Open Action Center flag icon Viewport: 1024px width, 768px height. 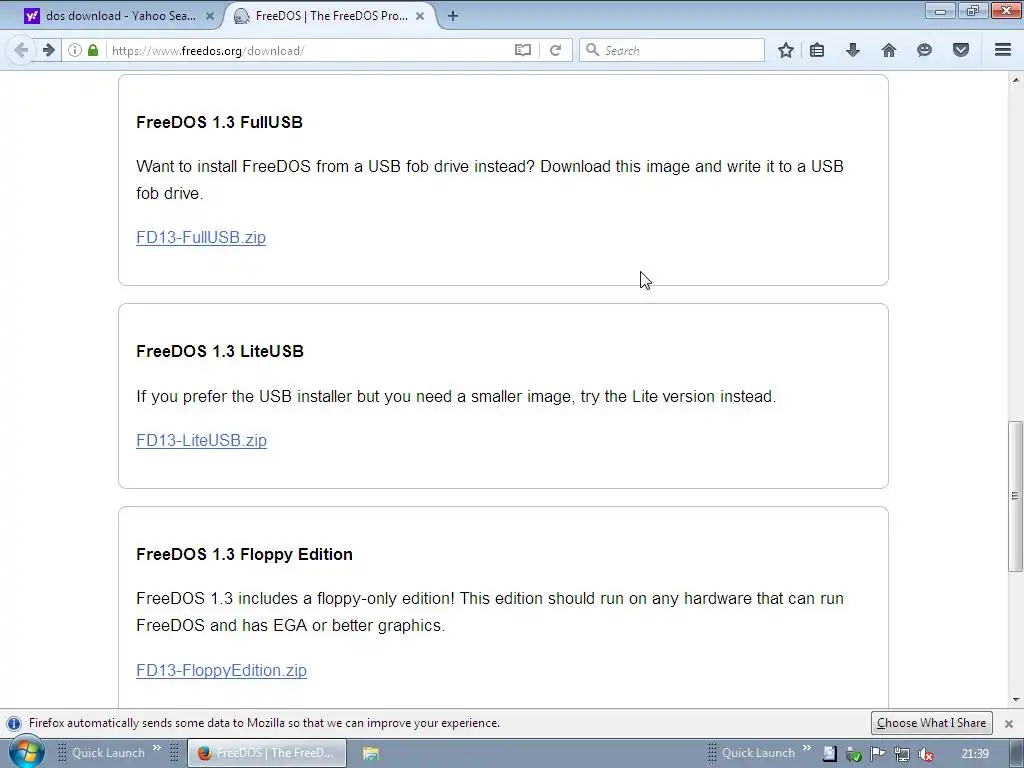878,754
